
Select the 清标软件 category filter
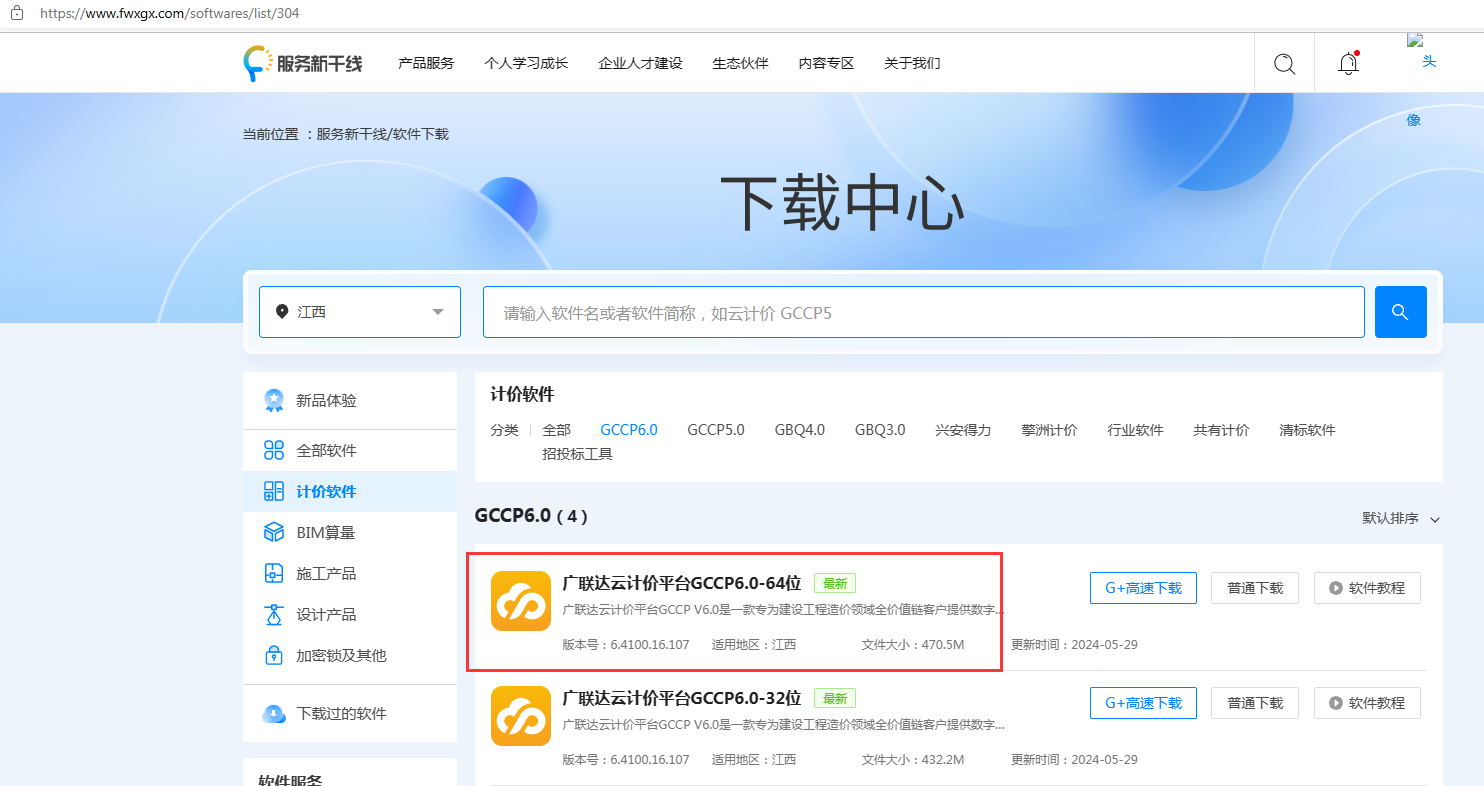1307,430
